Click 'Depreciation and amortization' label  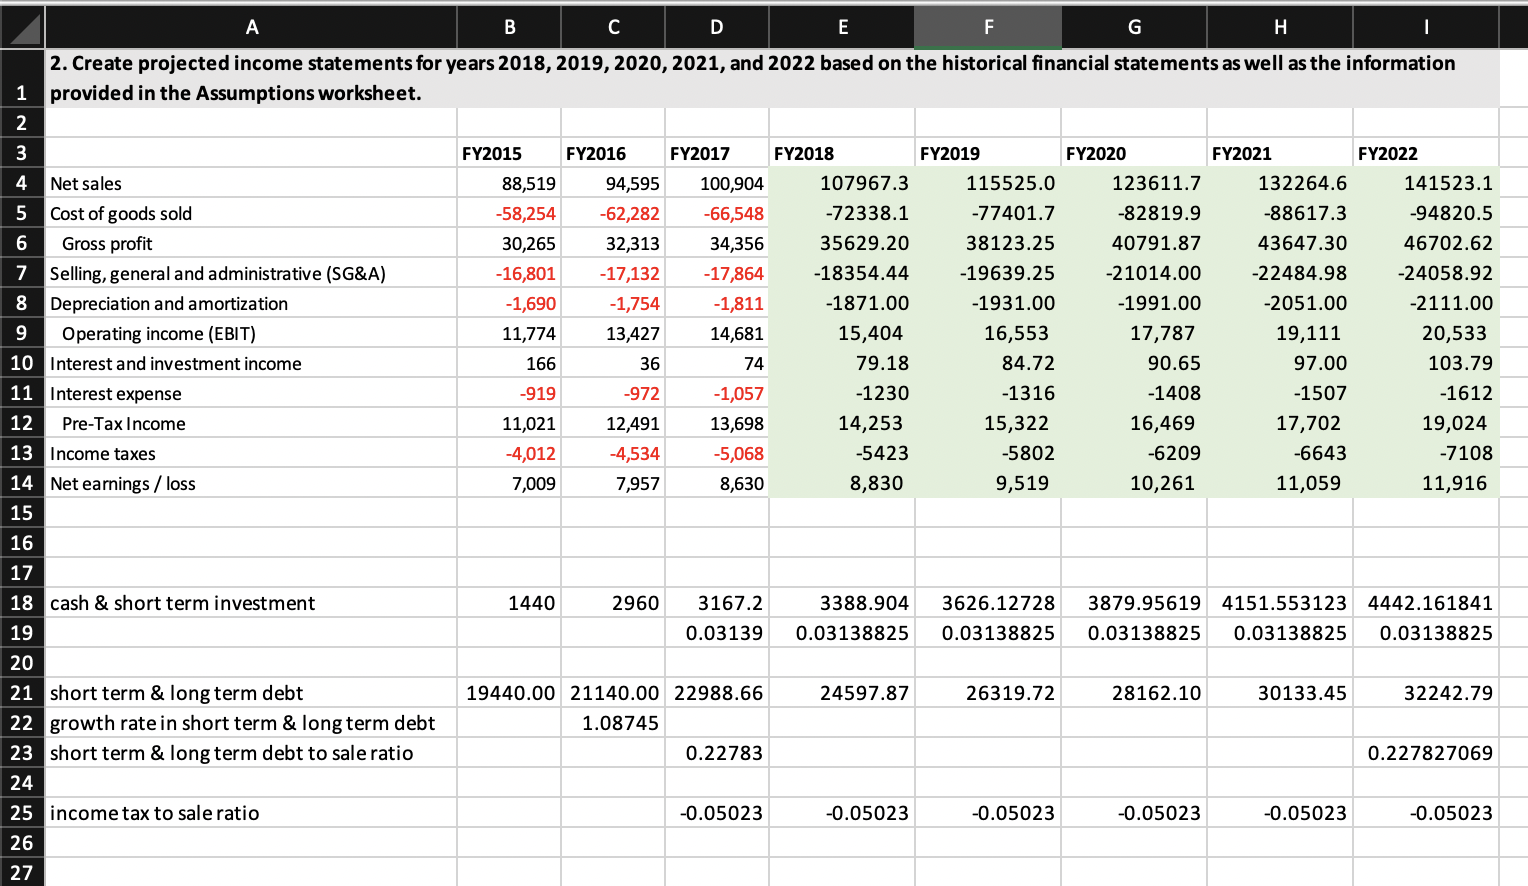tap(169, 304)
